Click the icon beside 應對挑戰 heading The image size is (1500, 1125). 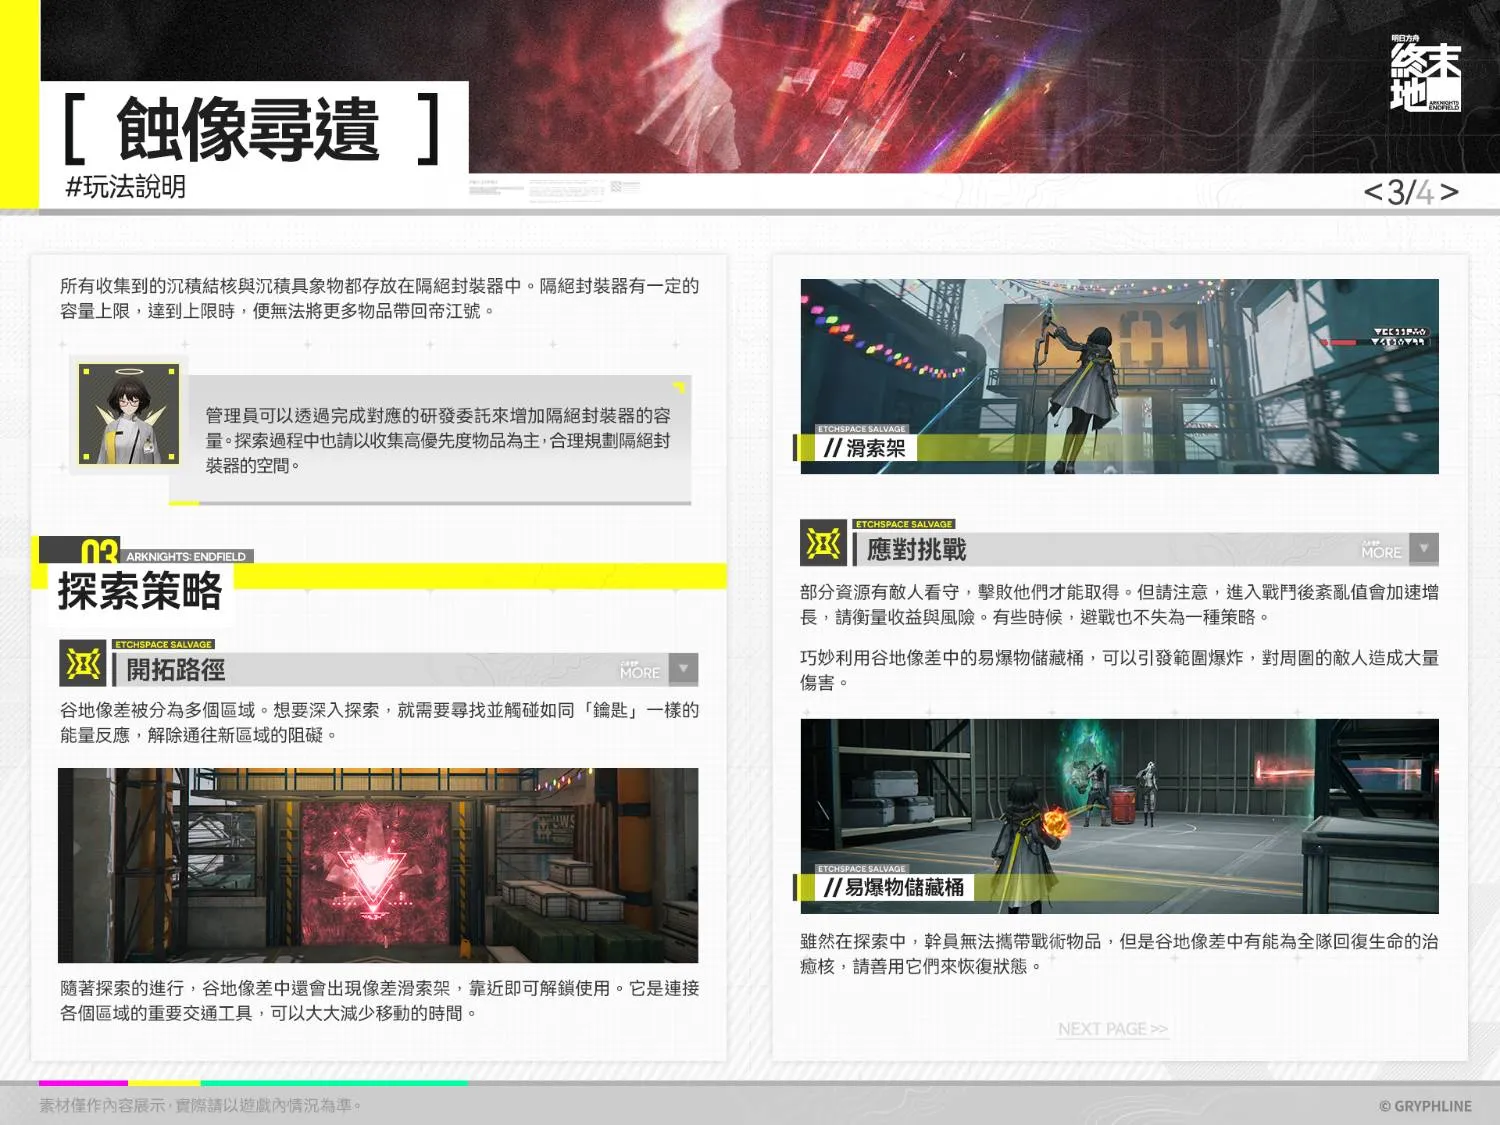click(823, 543)
